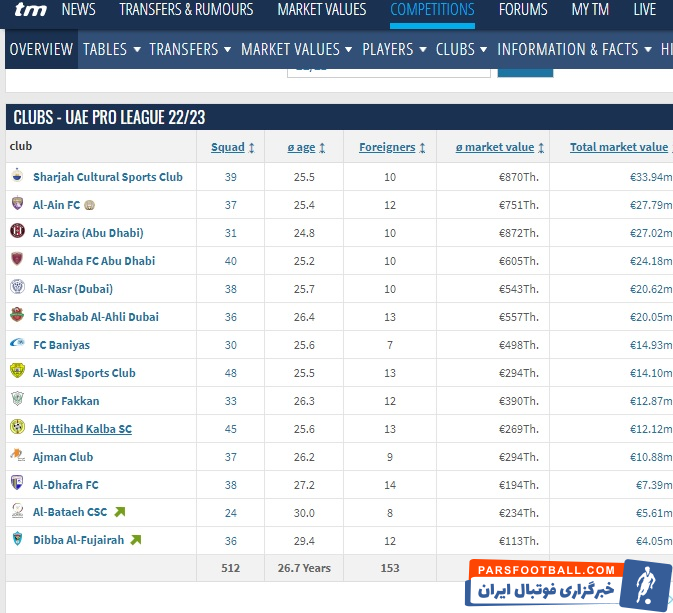Screen dimensions: 673x613
Task: Switch to the Overview tab
Action: 41,49
